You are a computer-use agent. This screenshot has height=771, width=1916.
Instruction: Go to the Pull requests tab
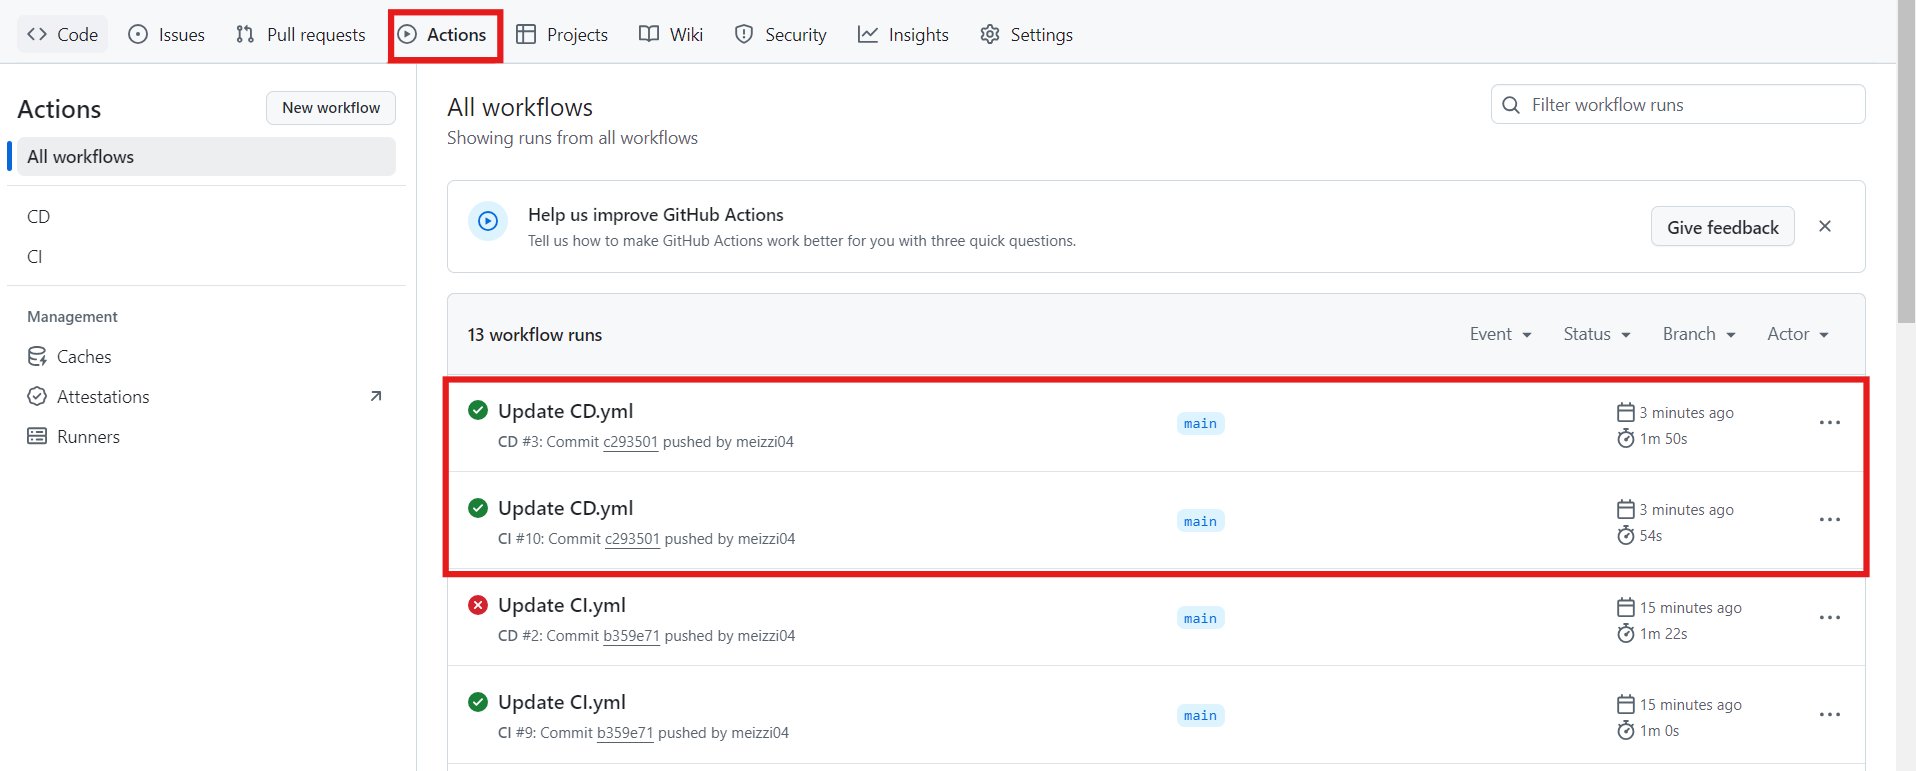[x=301, y=34]
